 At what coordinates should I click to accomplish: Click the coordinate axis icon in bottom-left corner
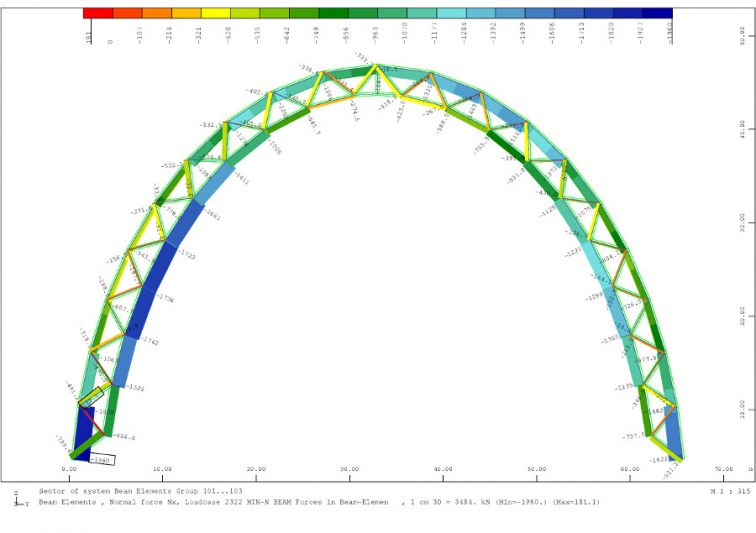16,497
